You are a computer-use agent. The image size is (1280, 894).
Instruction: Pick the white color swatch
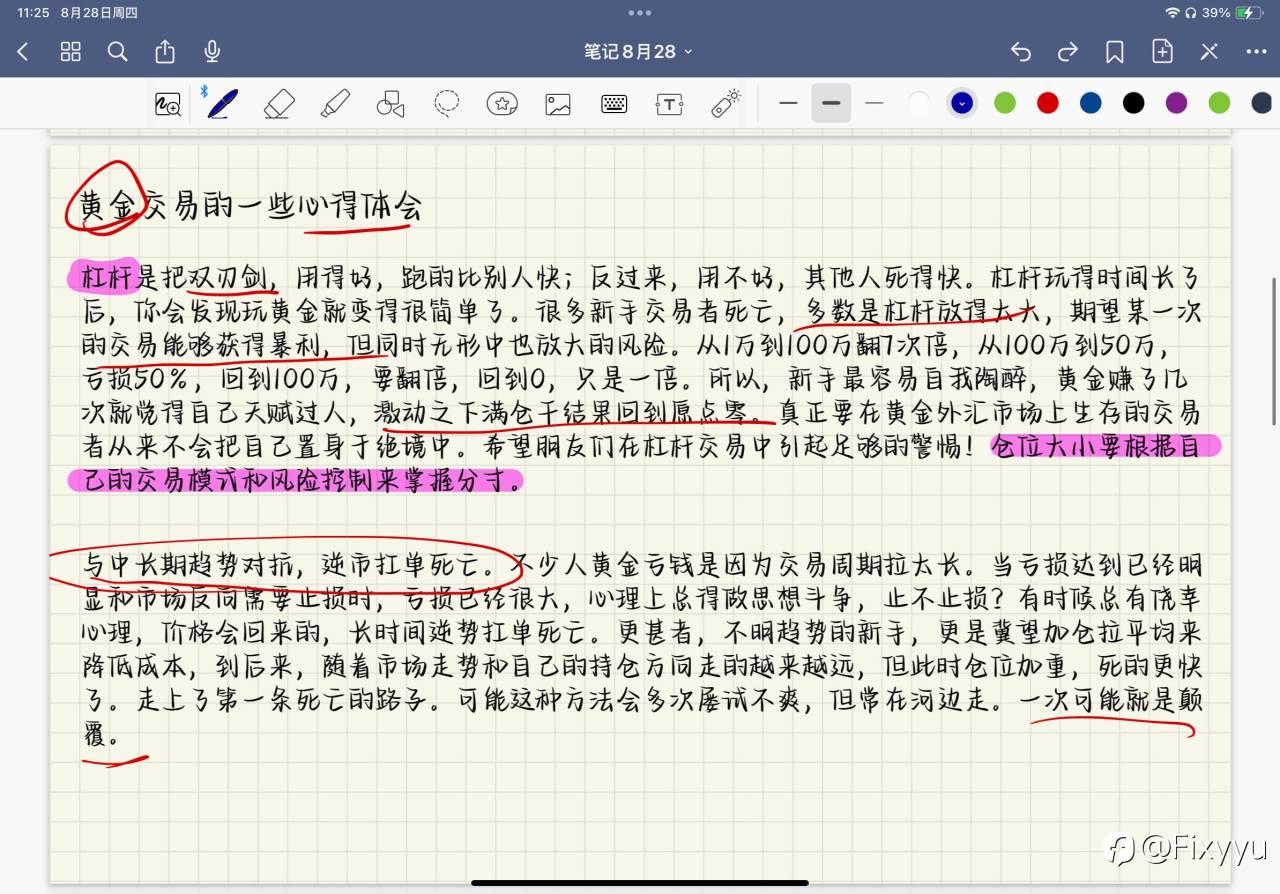coord(919,103)
